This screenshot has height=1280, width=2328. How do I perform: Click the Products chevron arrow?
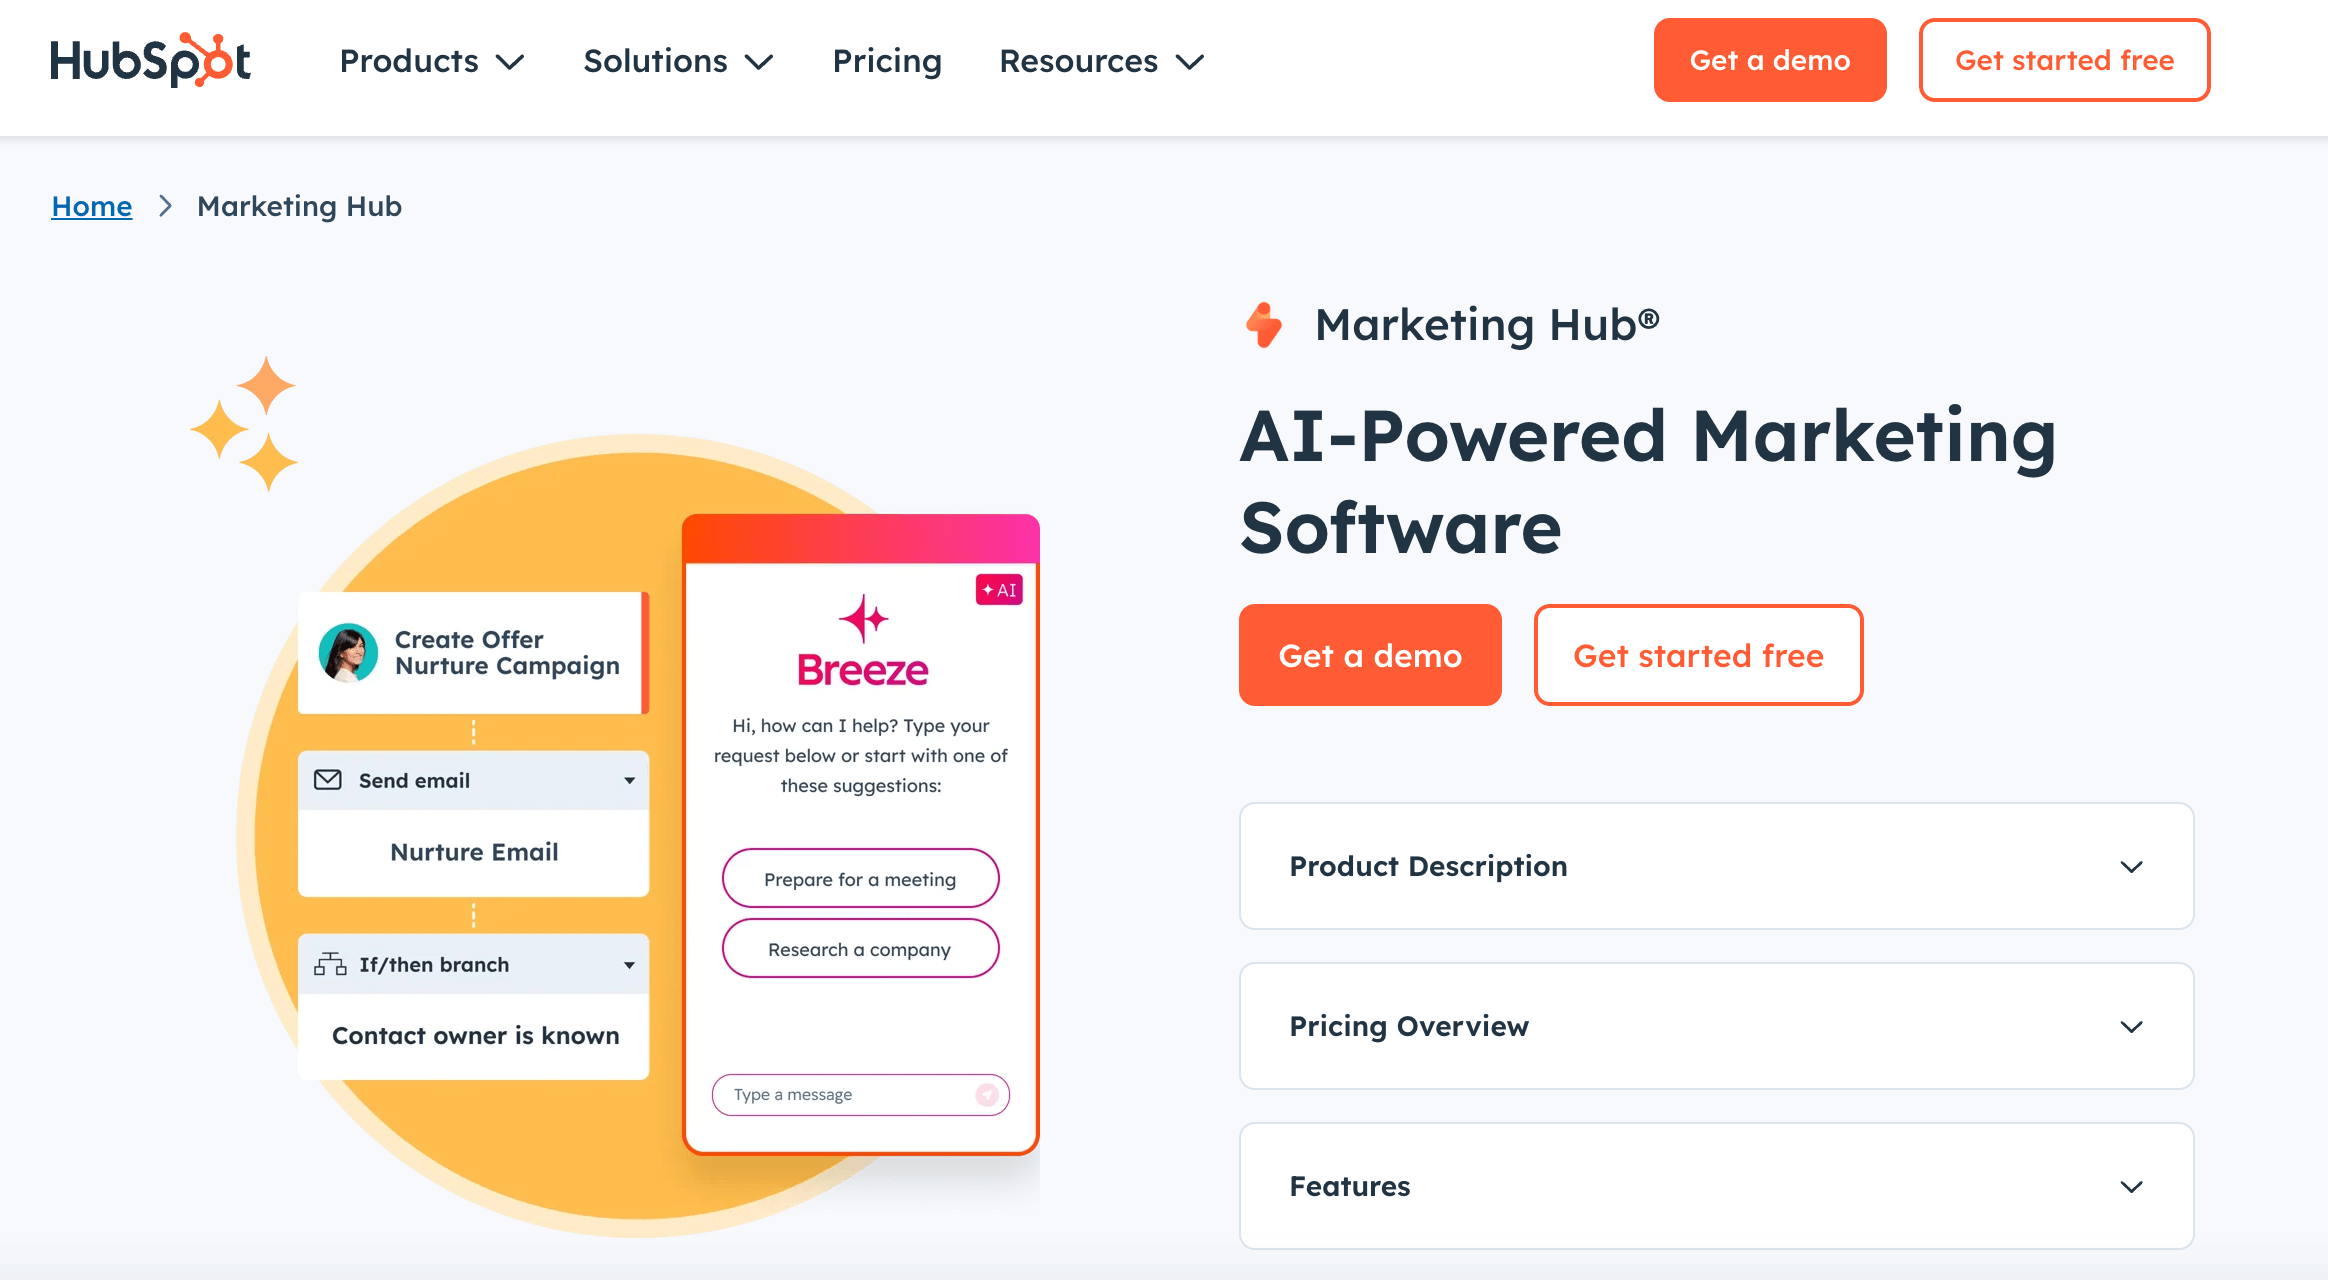510,62
